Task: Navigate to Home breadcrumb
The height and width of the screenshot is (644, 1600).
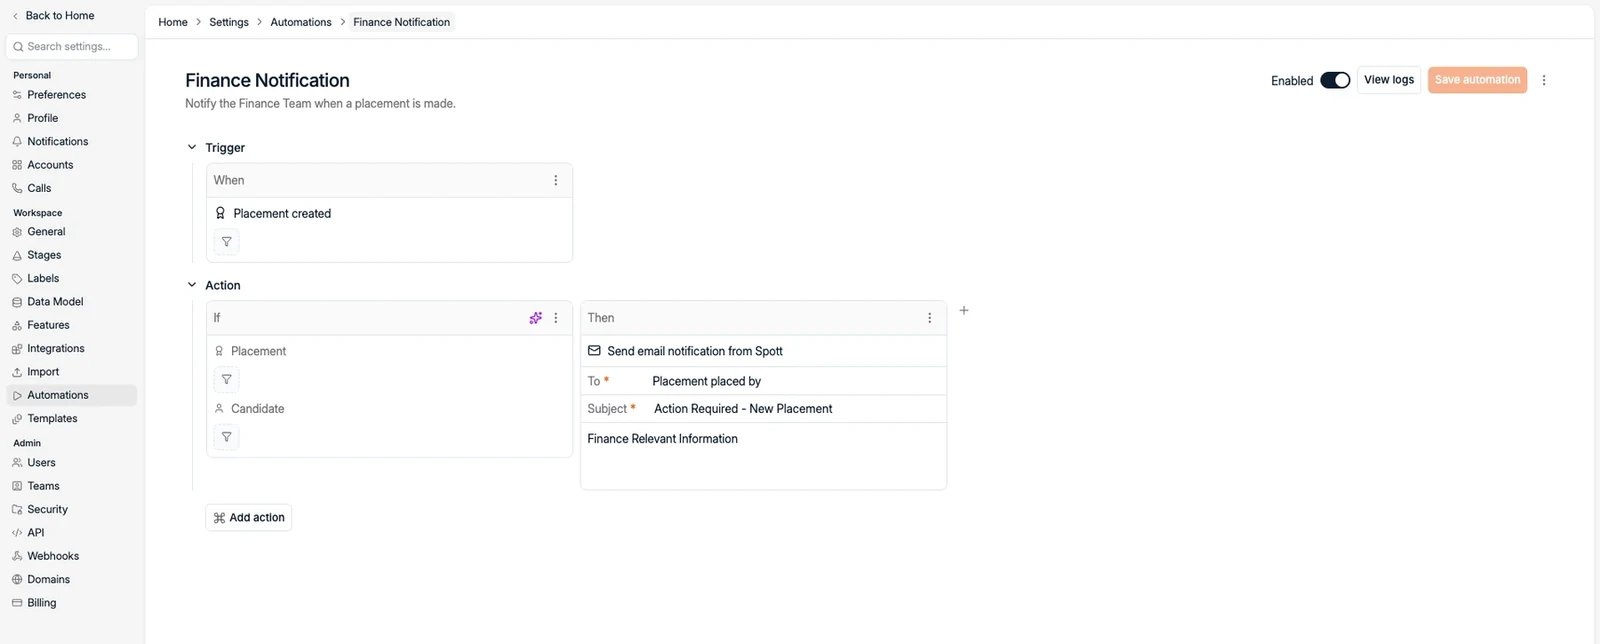Action: 173,22
